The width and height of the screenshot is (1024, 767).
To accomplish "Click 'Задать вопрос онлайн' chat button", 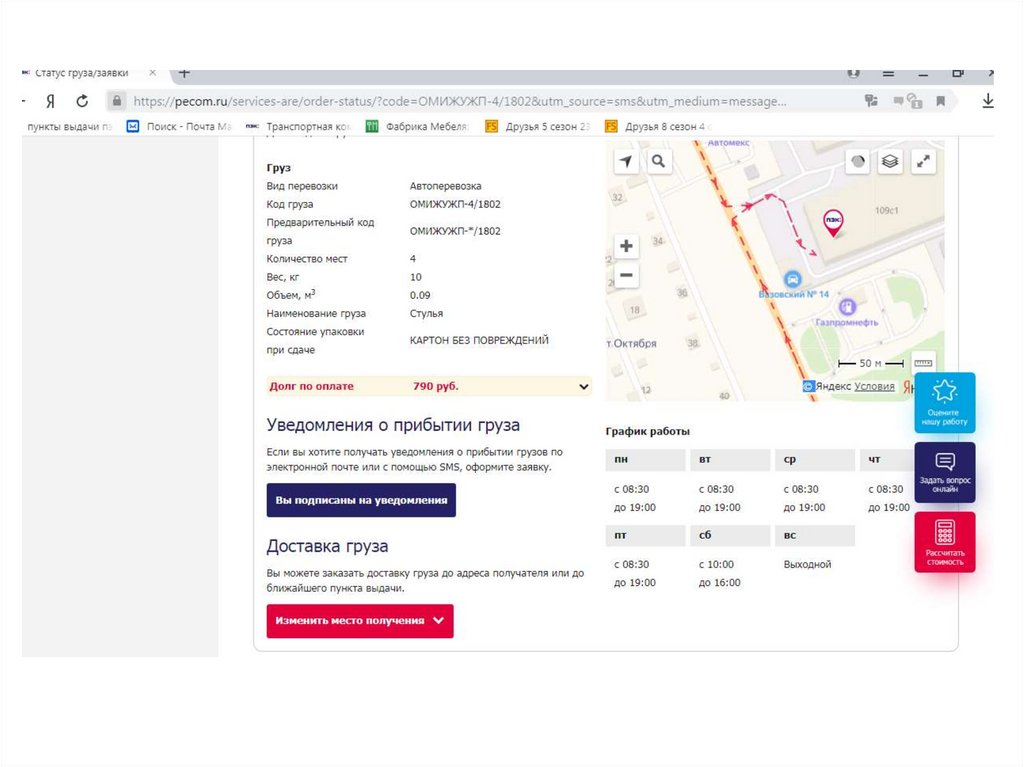I will 944,472.
